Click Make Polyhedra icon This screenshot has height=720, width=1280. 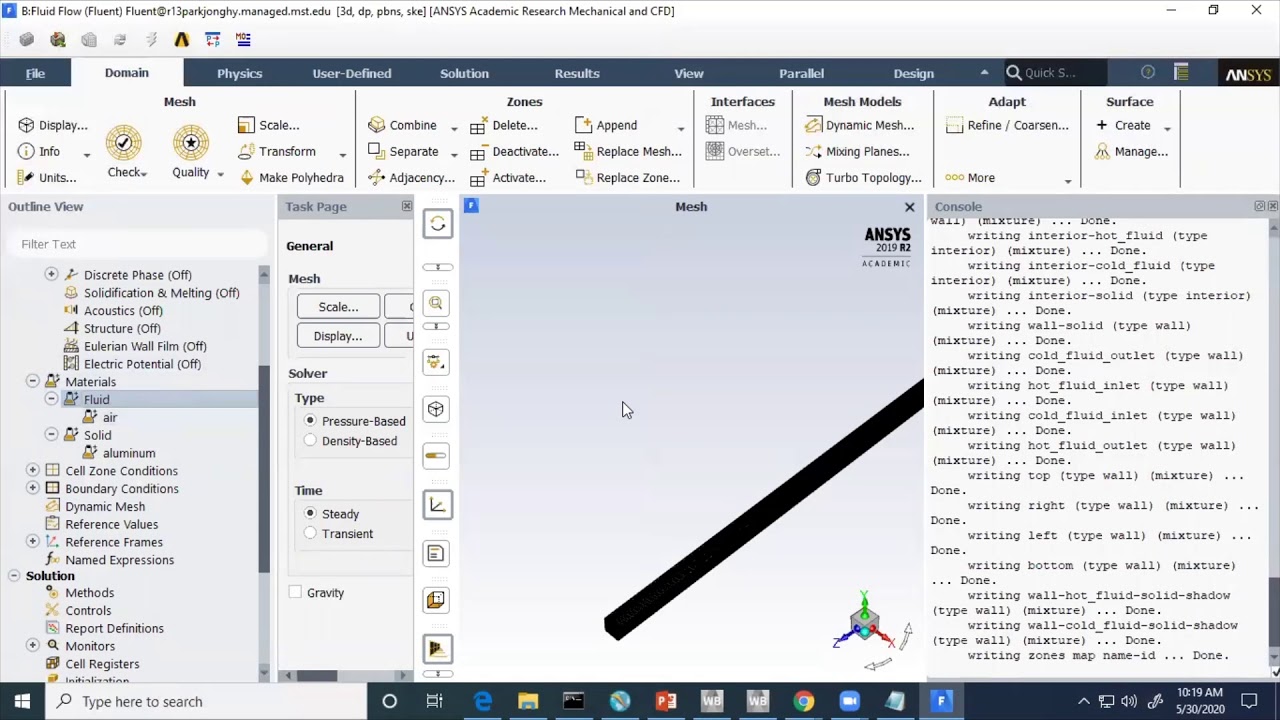pos(247,177)
